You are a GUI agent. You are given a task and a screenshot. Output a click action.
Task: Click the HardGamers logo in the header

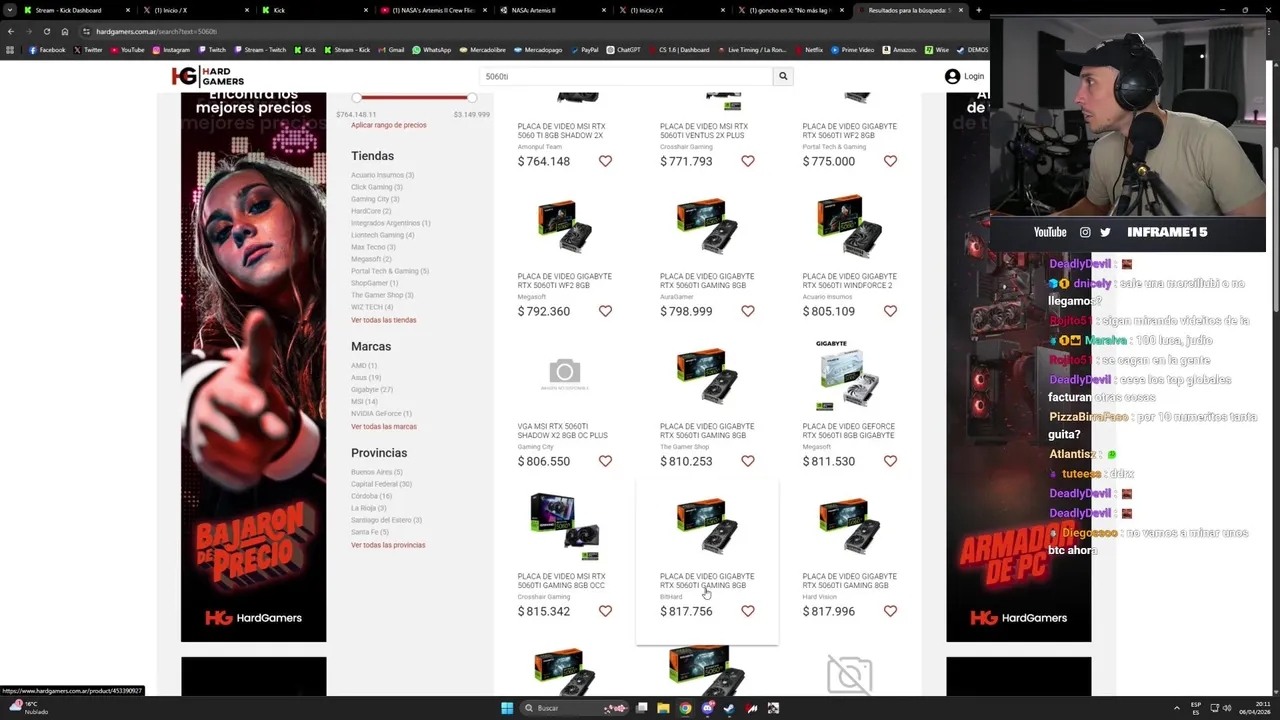coord(207,76)
